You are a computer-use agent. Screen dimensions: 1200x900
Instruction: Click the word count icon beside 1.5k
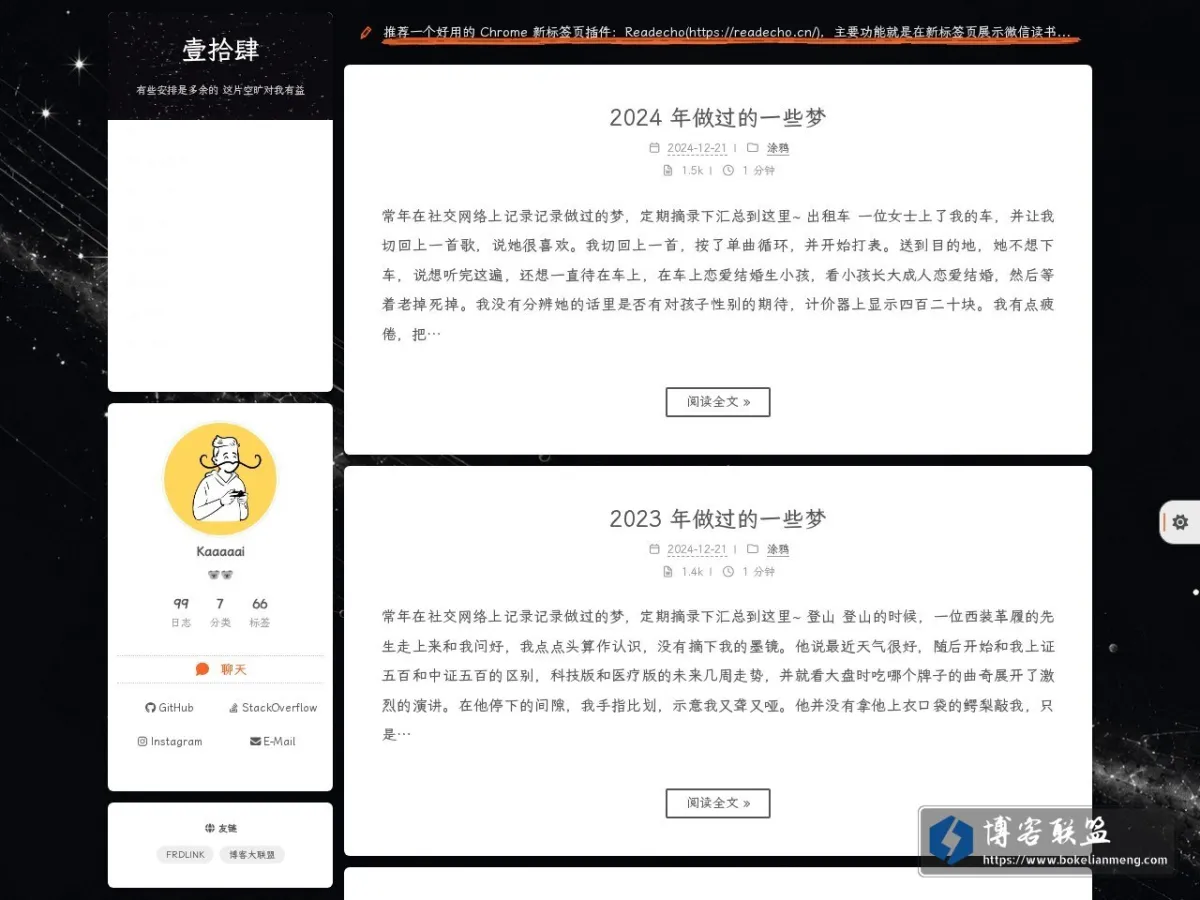pos(668,170)
